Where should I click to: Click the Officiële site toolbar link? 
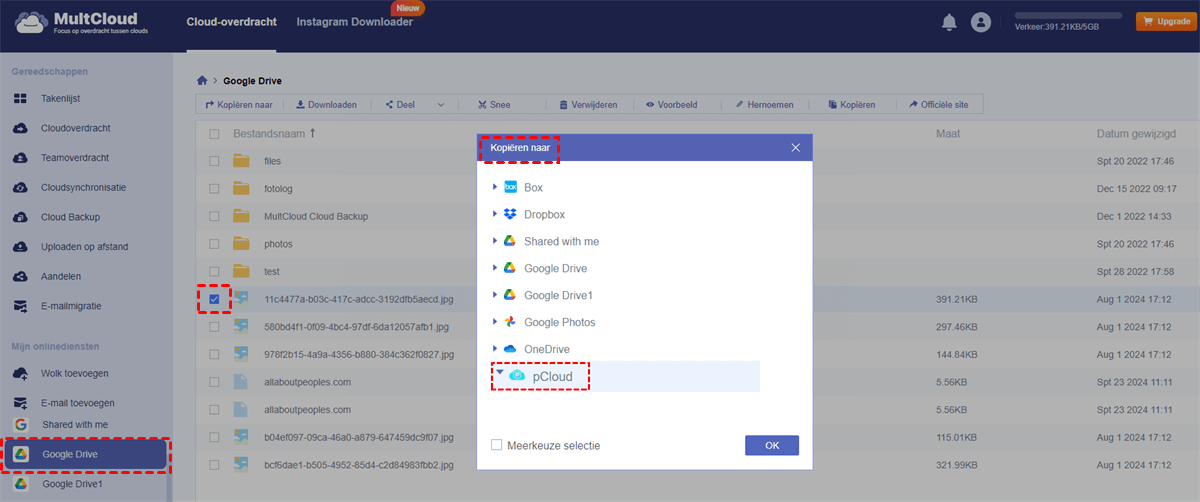[941, 104]
